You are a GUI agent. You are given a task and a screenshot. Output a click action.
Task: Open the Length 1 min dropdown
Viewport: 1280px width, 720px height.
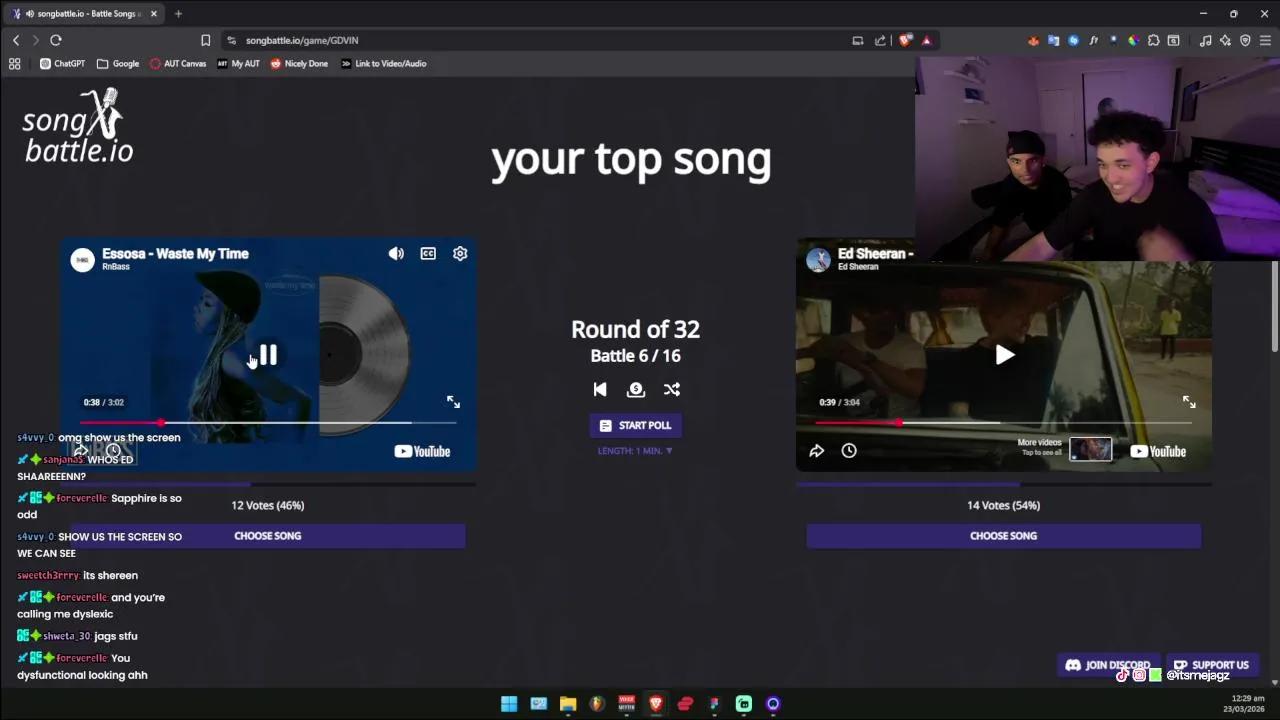point(636,451)
